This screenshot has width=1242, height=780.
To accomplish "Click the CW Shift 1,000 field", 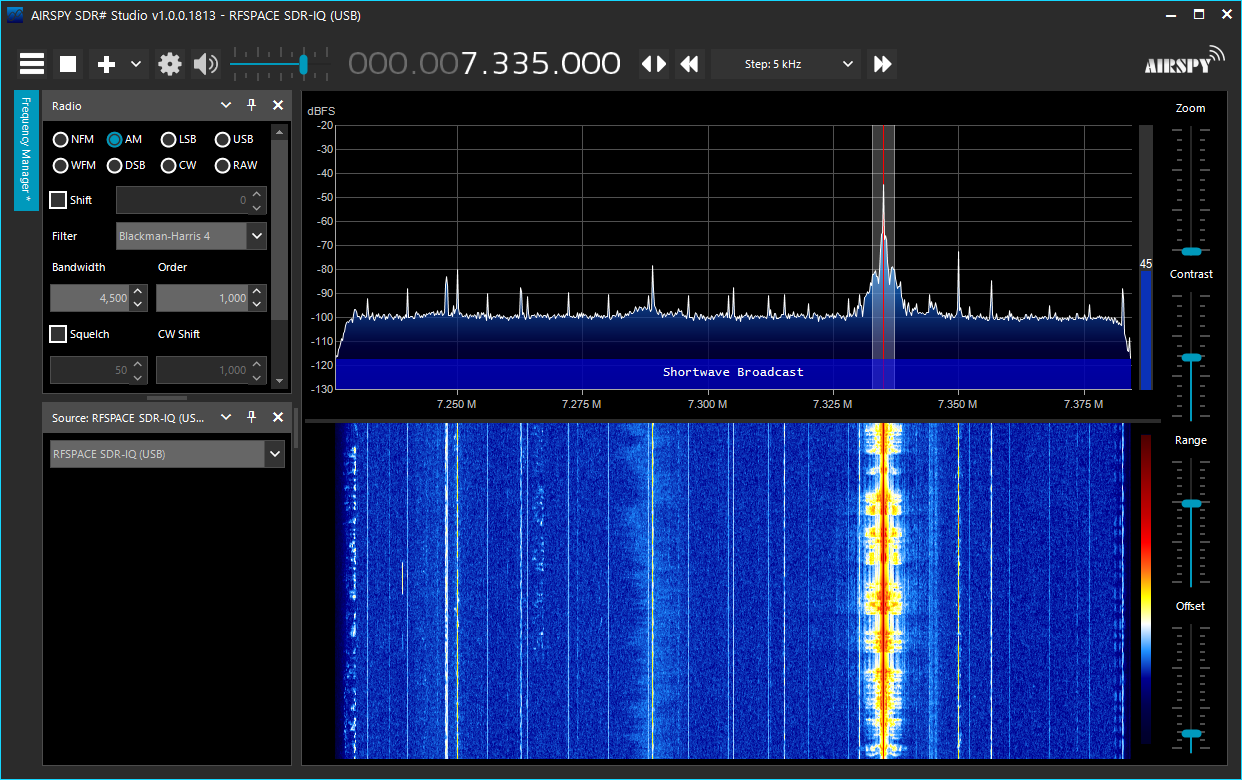I will (x=202, y=370).
